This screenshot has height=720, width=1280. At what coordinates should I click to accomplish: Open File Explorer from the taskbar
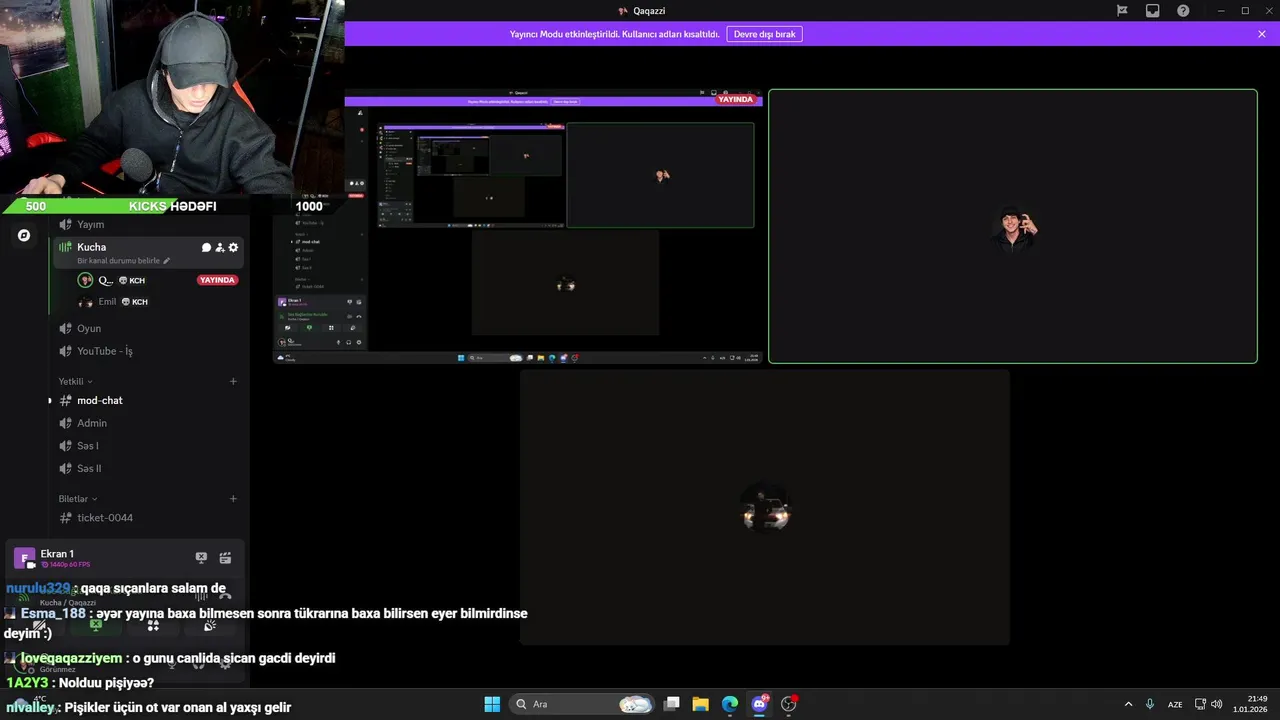(x=701, y=704)
